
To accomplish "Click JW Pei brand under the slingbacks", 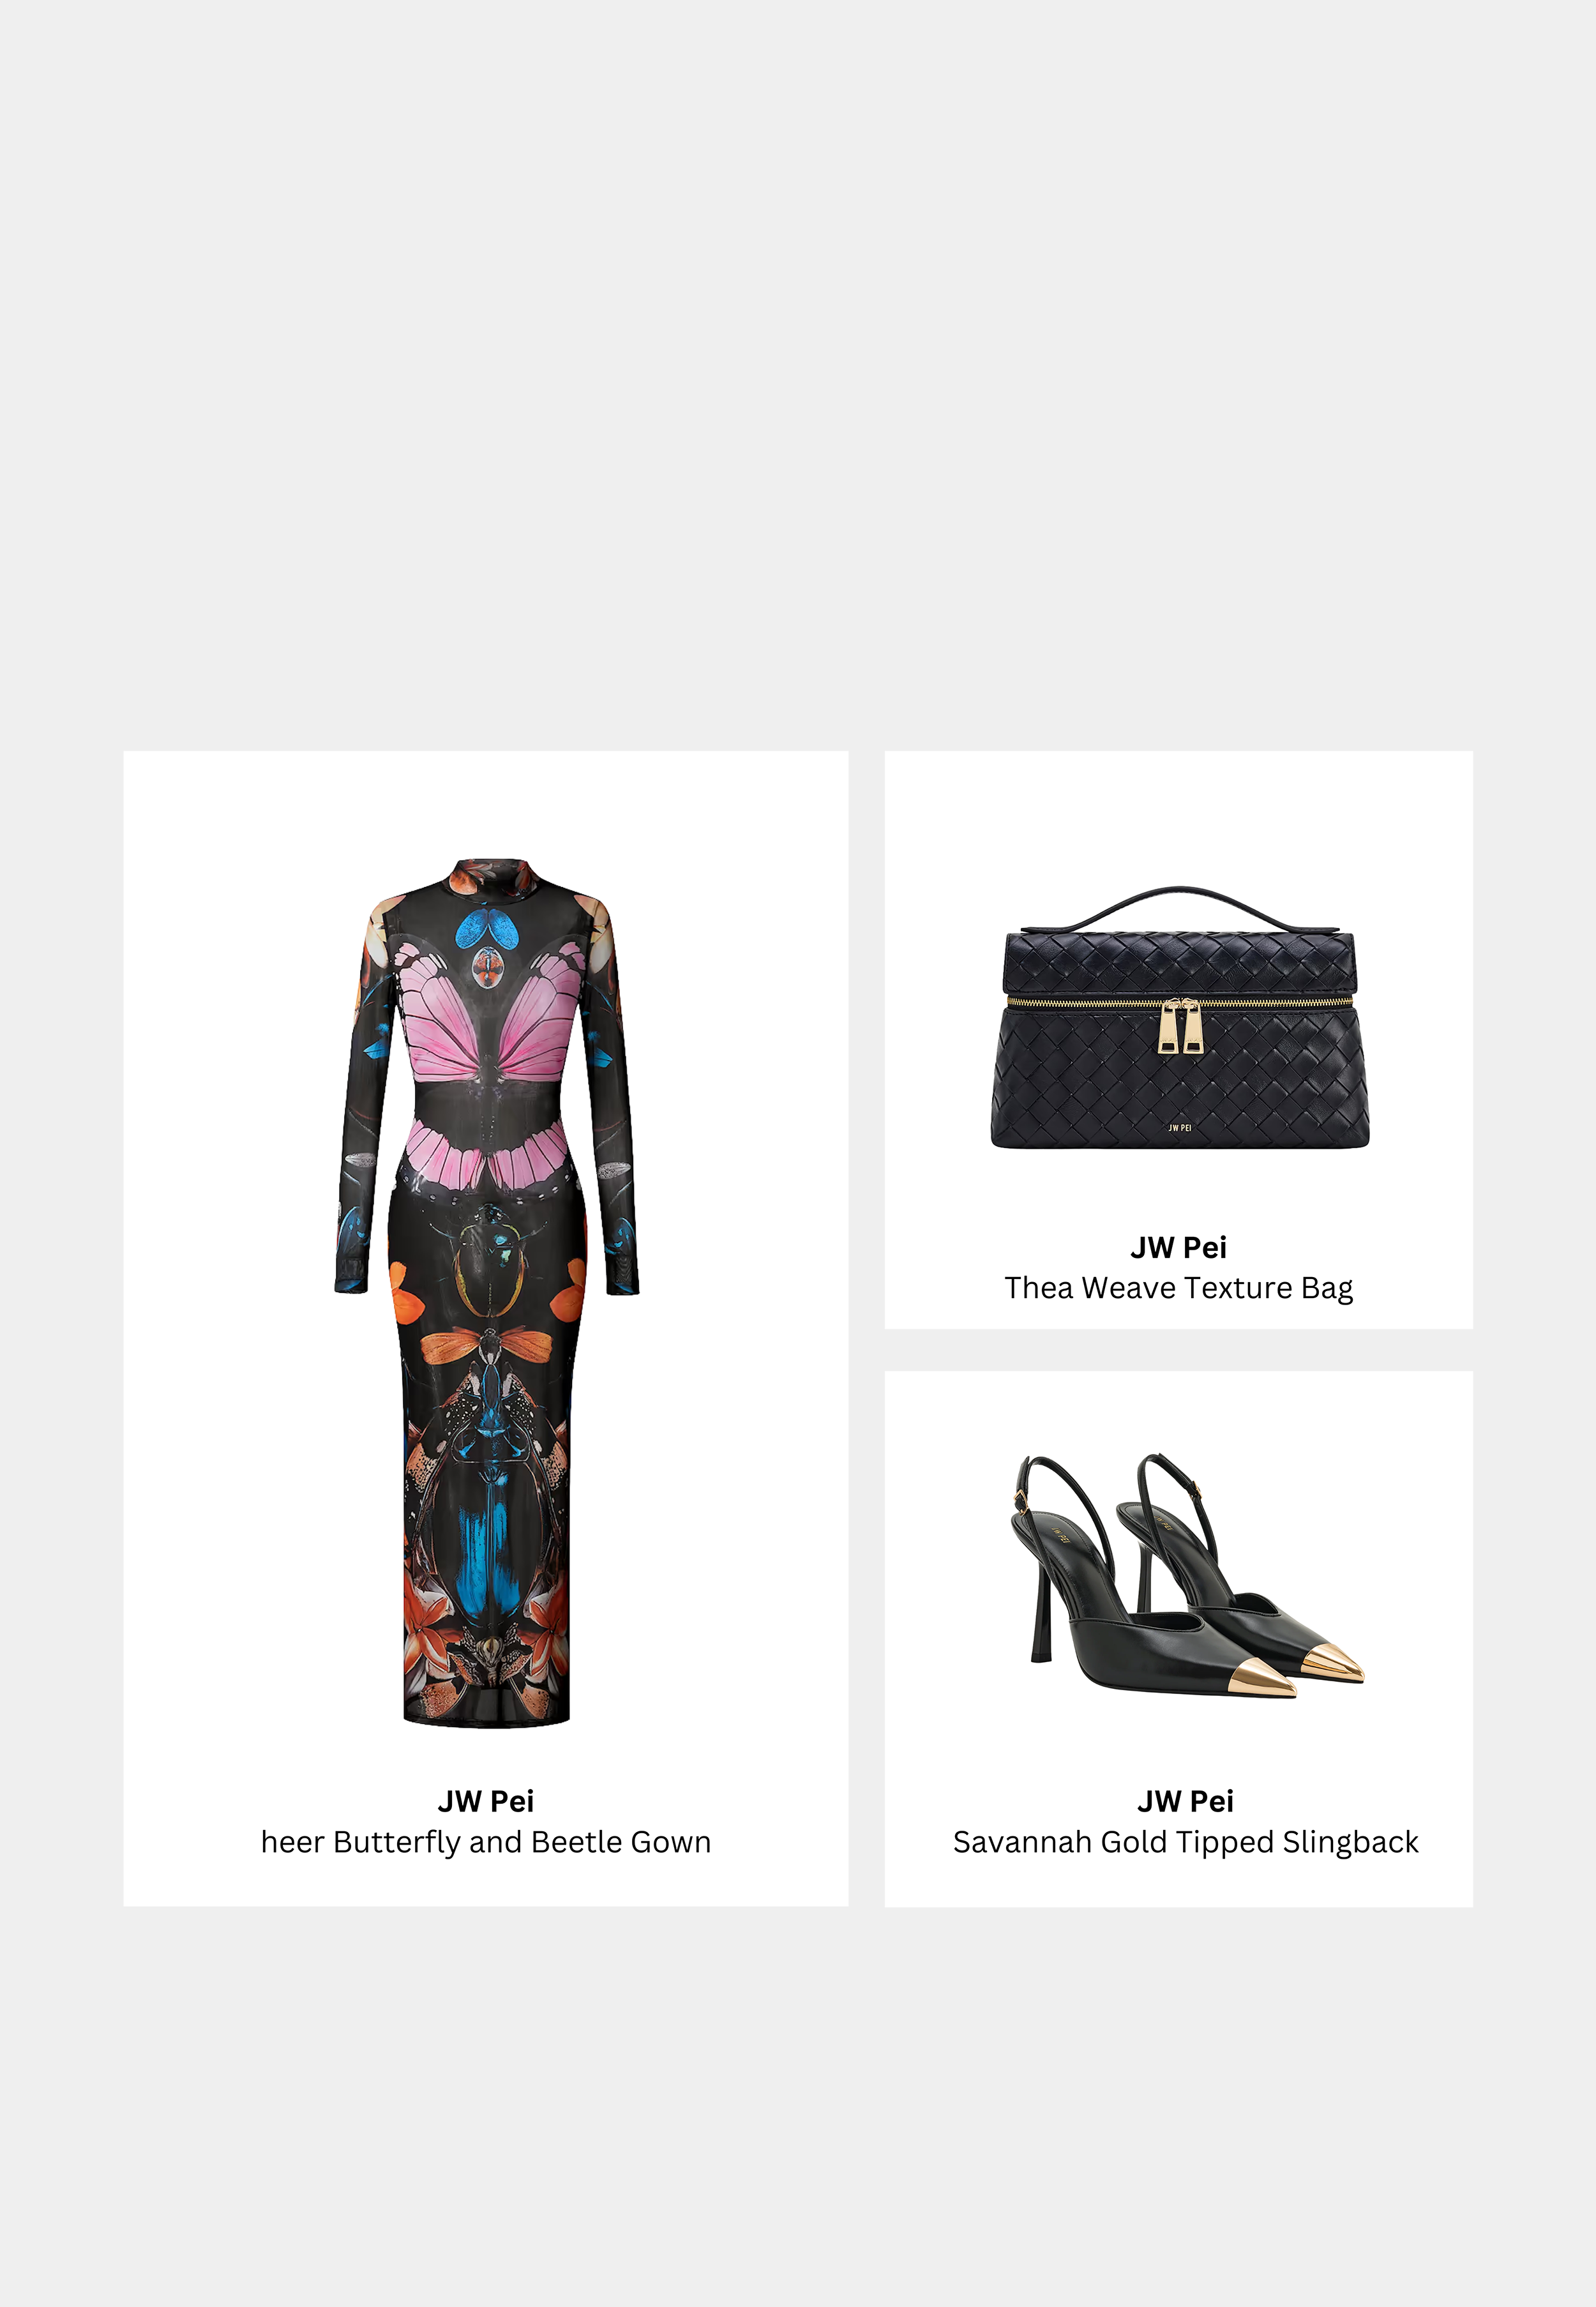I will 1186,1801.
